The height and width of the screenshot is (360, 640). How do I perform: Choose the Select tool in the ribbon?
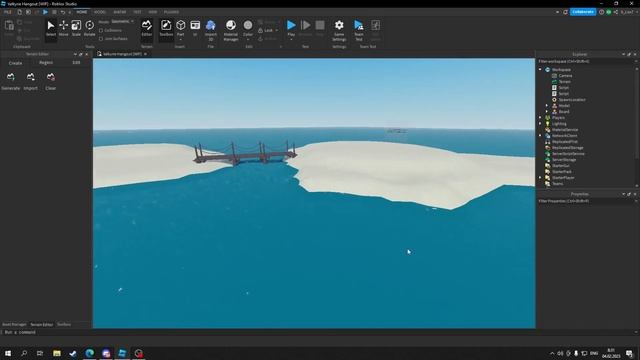(51, 29)
